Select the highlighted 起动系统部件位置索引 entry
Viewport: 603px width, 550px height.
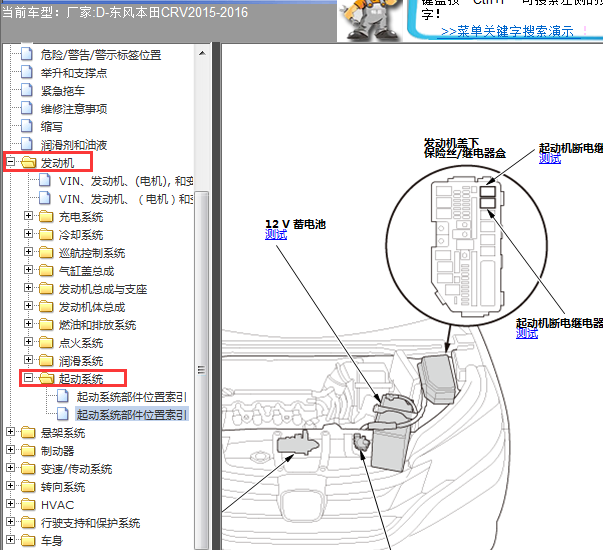[x=132, y=415]
